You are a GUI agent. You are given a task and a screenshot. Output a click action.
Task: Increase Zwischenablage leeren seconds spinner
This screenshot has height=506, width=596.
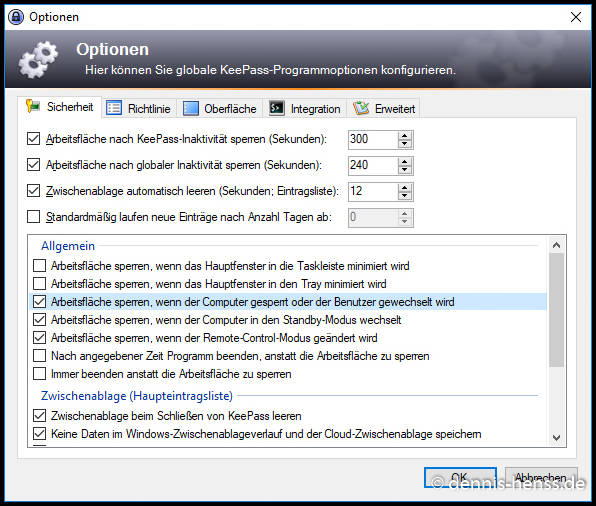(404, 187)
